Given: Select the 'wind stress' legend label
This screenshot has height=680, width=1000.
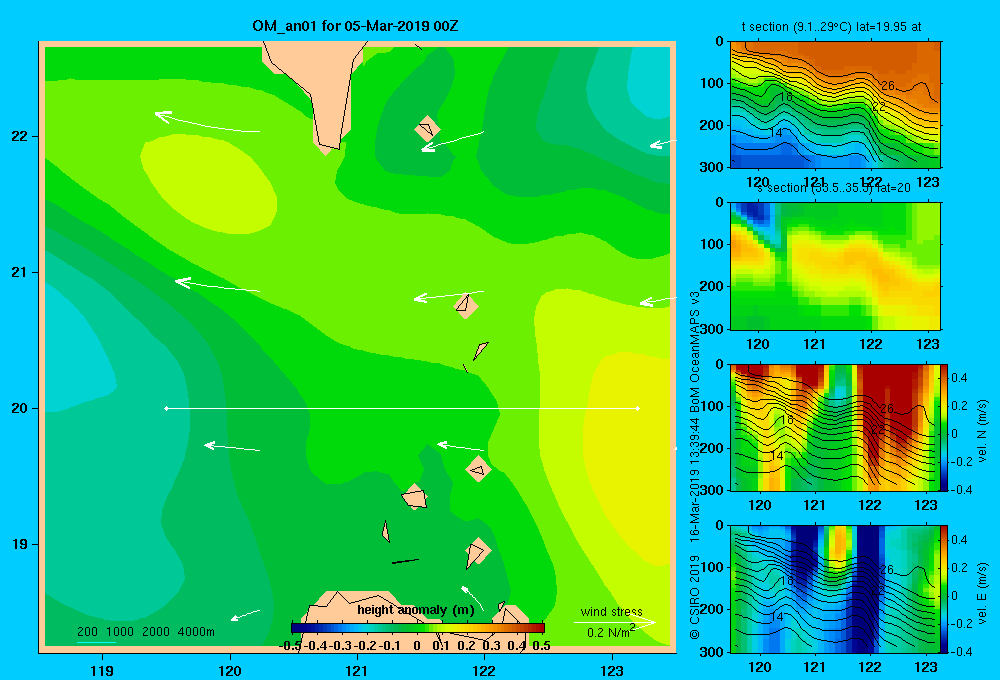Looking at the screenshot, I should coord(612,611).
